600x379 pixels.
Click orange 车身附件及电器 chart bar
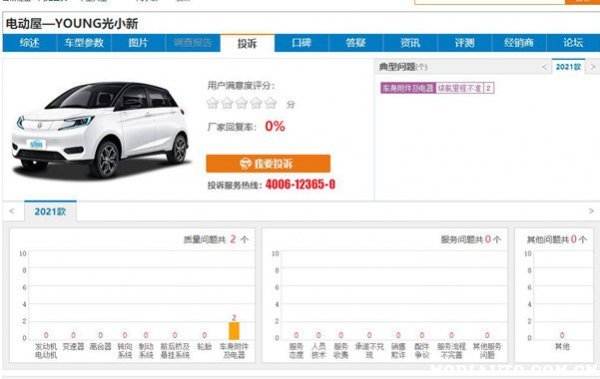click(x=234, y=331)
